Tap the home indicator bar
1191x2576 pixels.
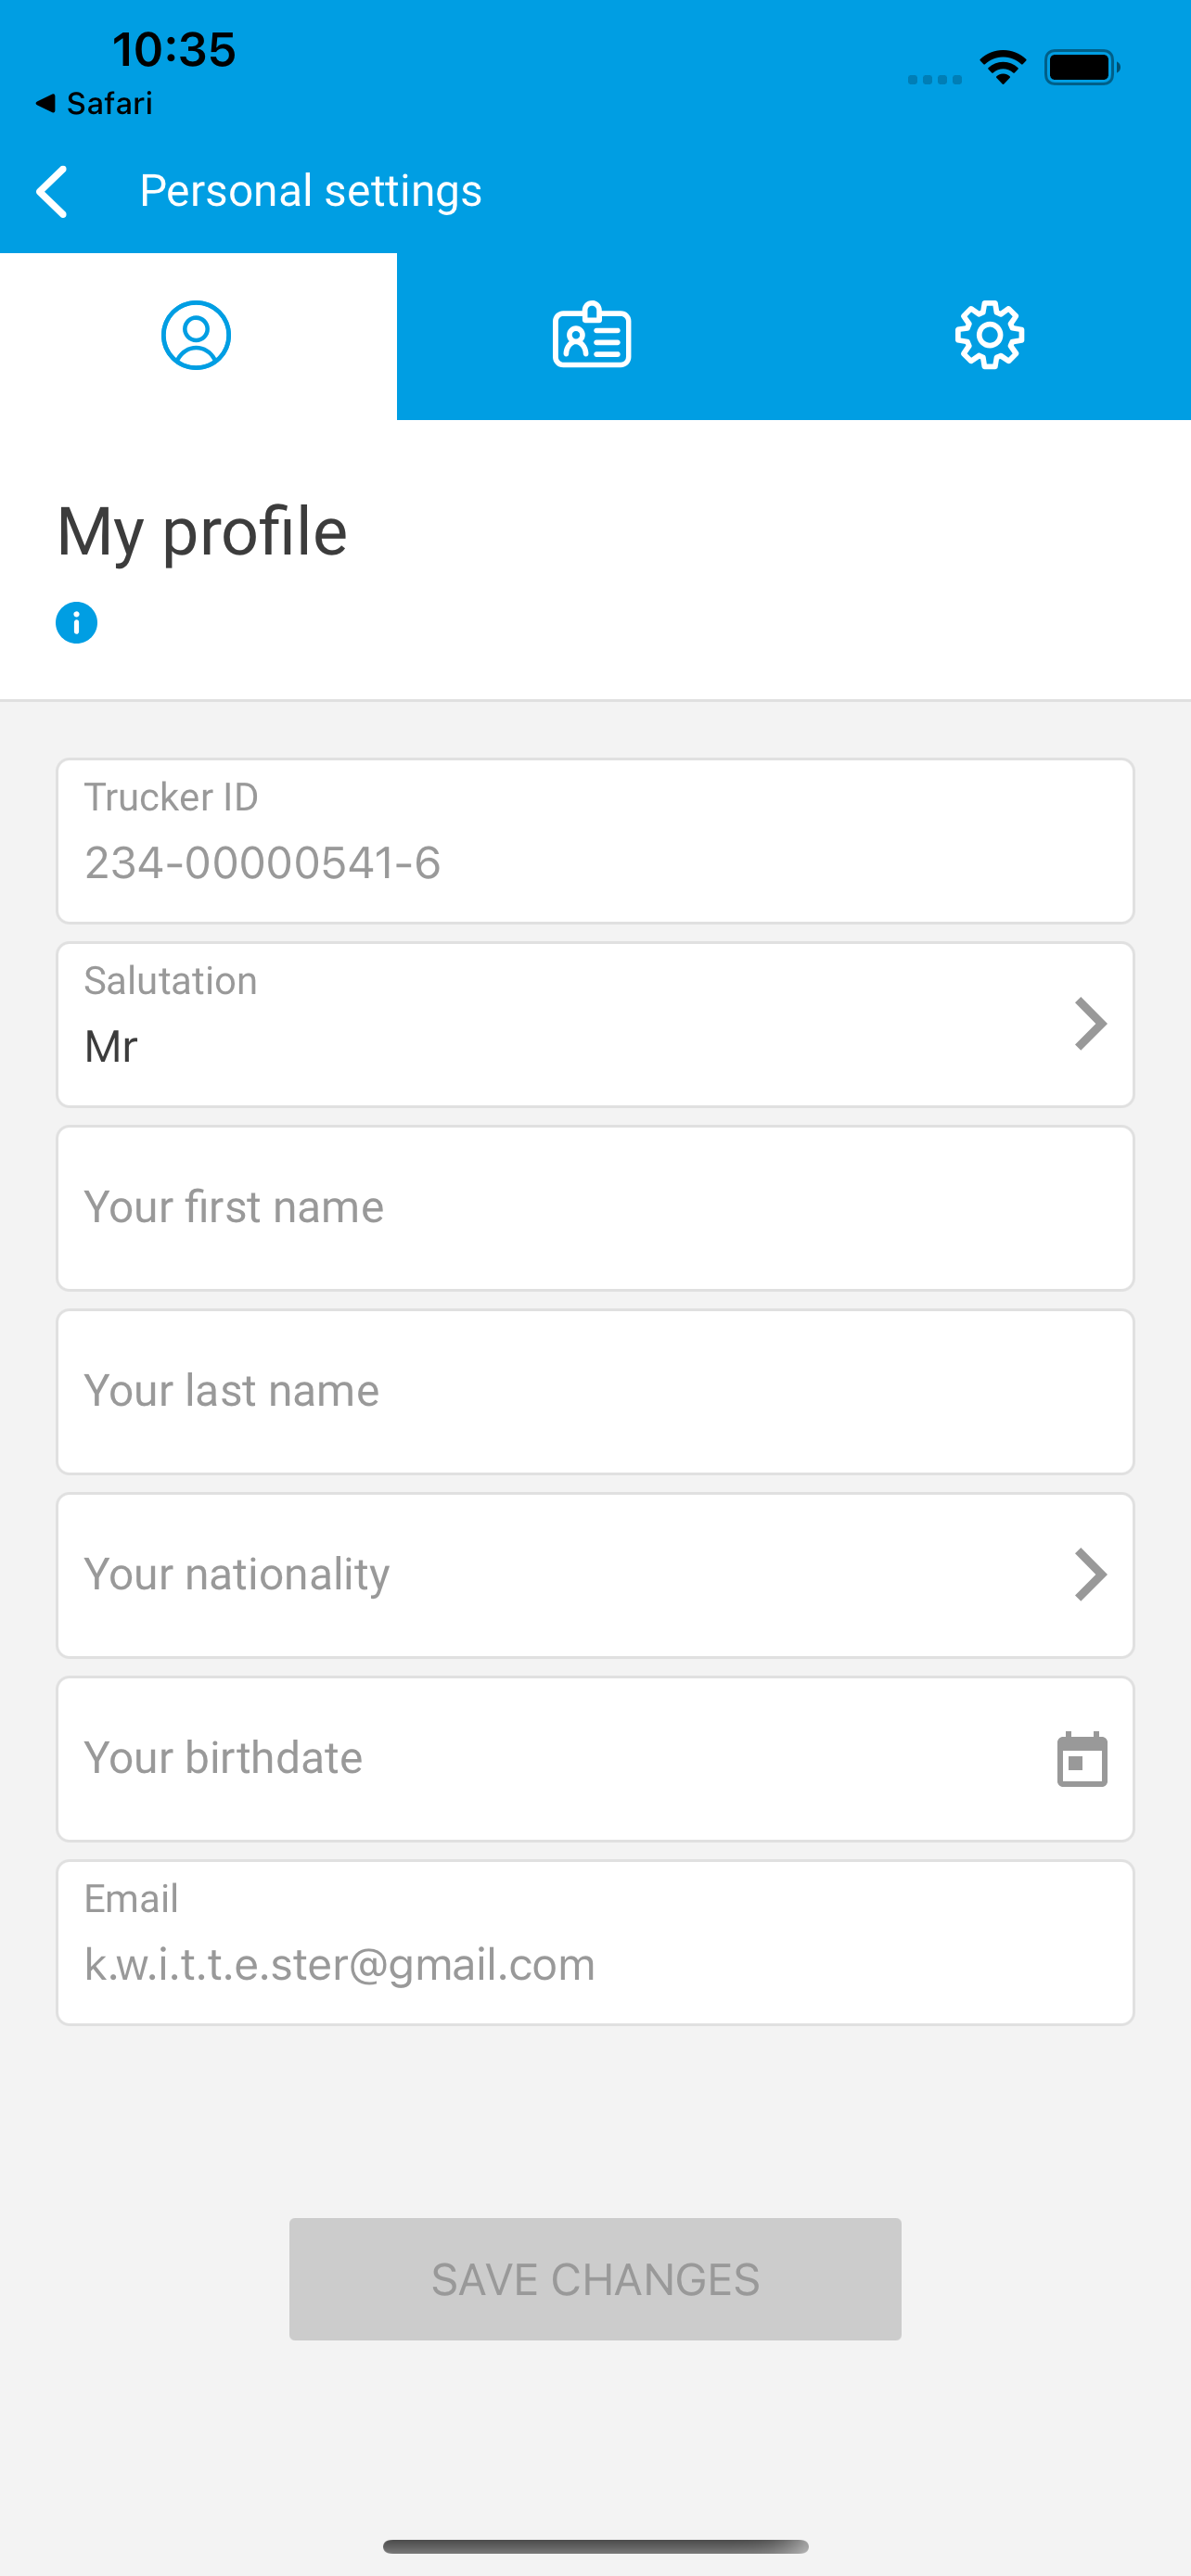coord(595,2546)
